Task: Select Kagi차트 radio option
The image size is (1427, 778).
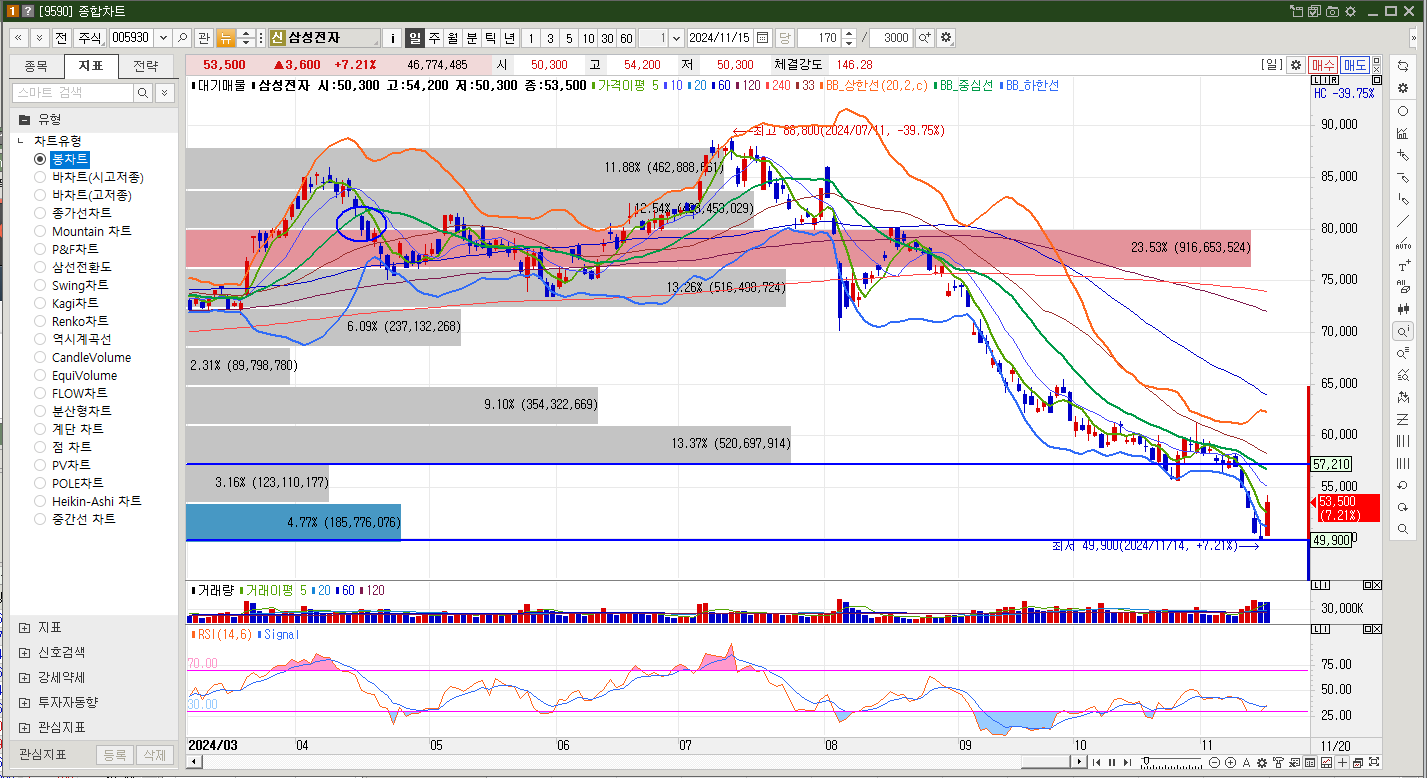Action: pos(40,303)
